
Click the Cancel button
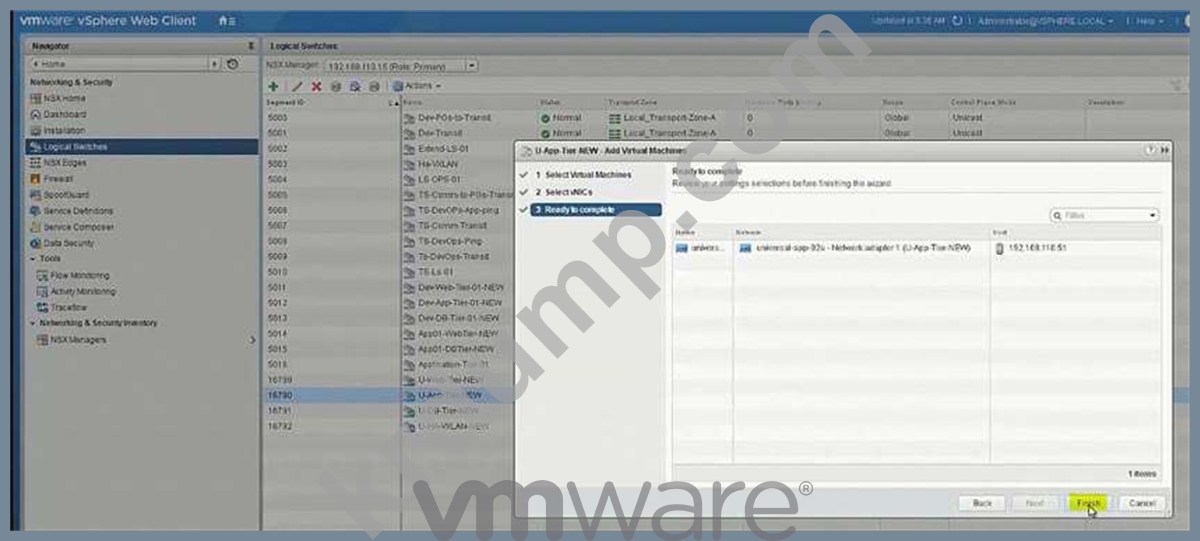pos(1140,503)
